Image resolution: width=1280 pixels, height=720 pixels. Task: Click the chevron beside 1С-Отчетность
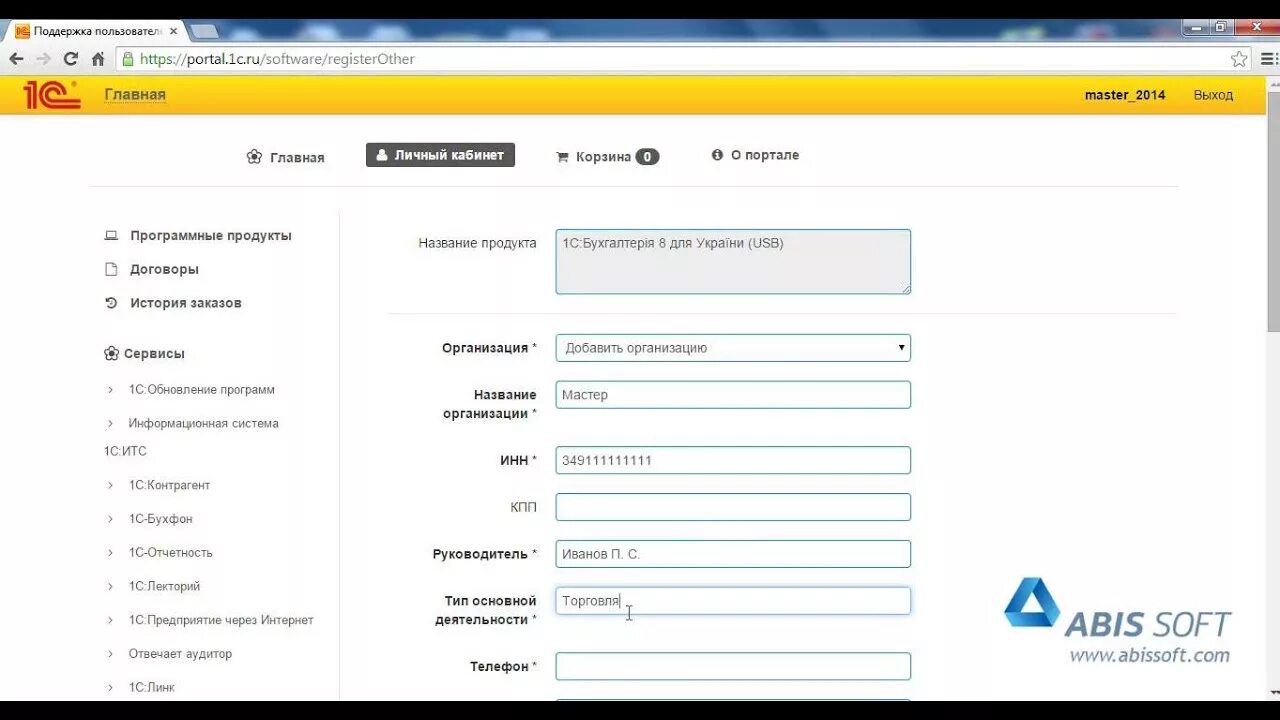110,552
